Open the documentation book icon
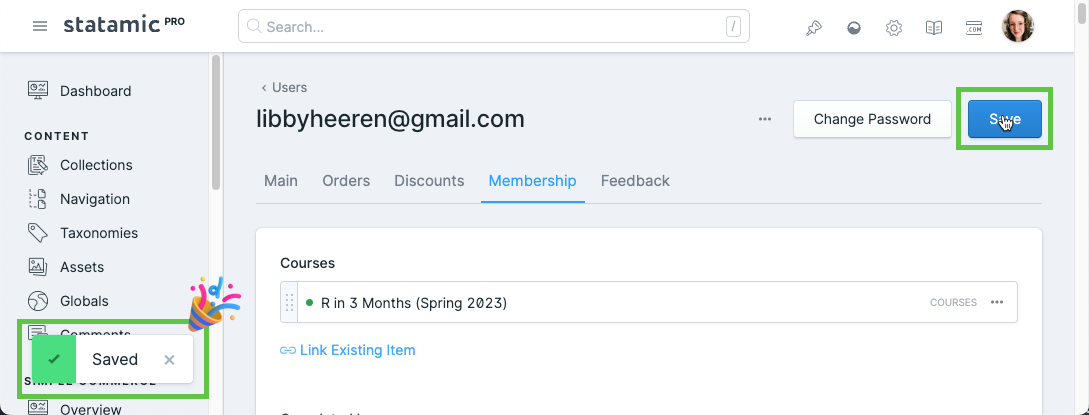The width and height of the screenshot is (1089, 415). coord(934,28)
